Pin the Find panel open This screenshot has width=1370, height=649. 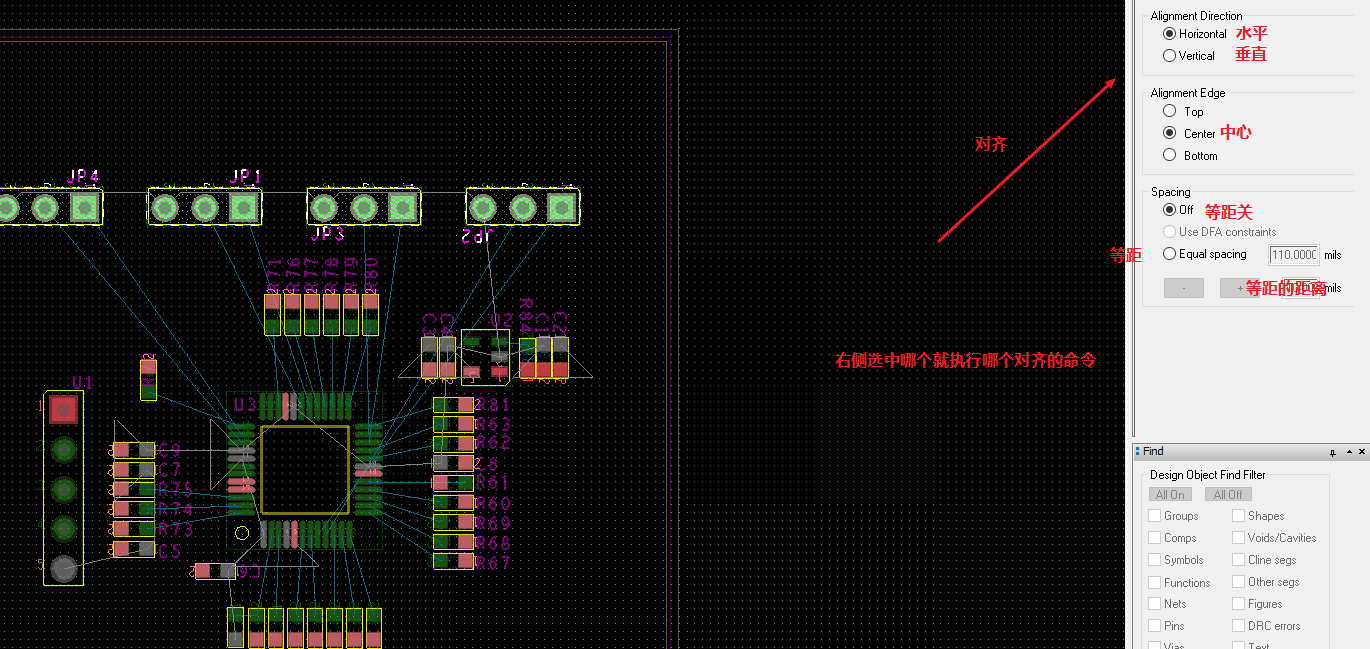tap(1332, 451)
